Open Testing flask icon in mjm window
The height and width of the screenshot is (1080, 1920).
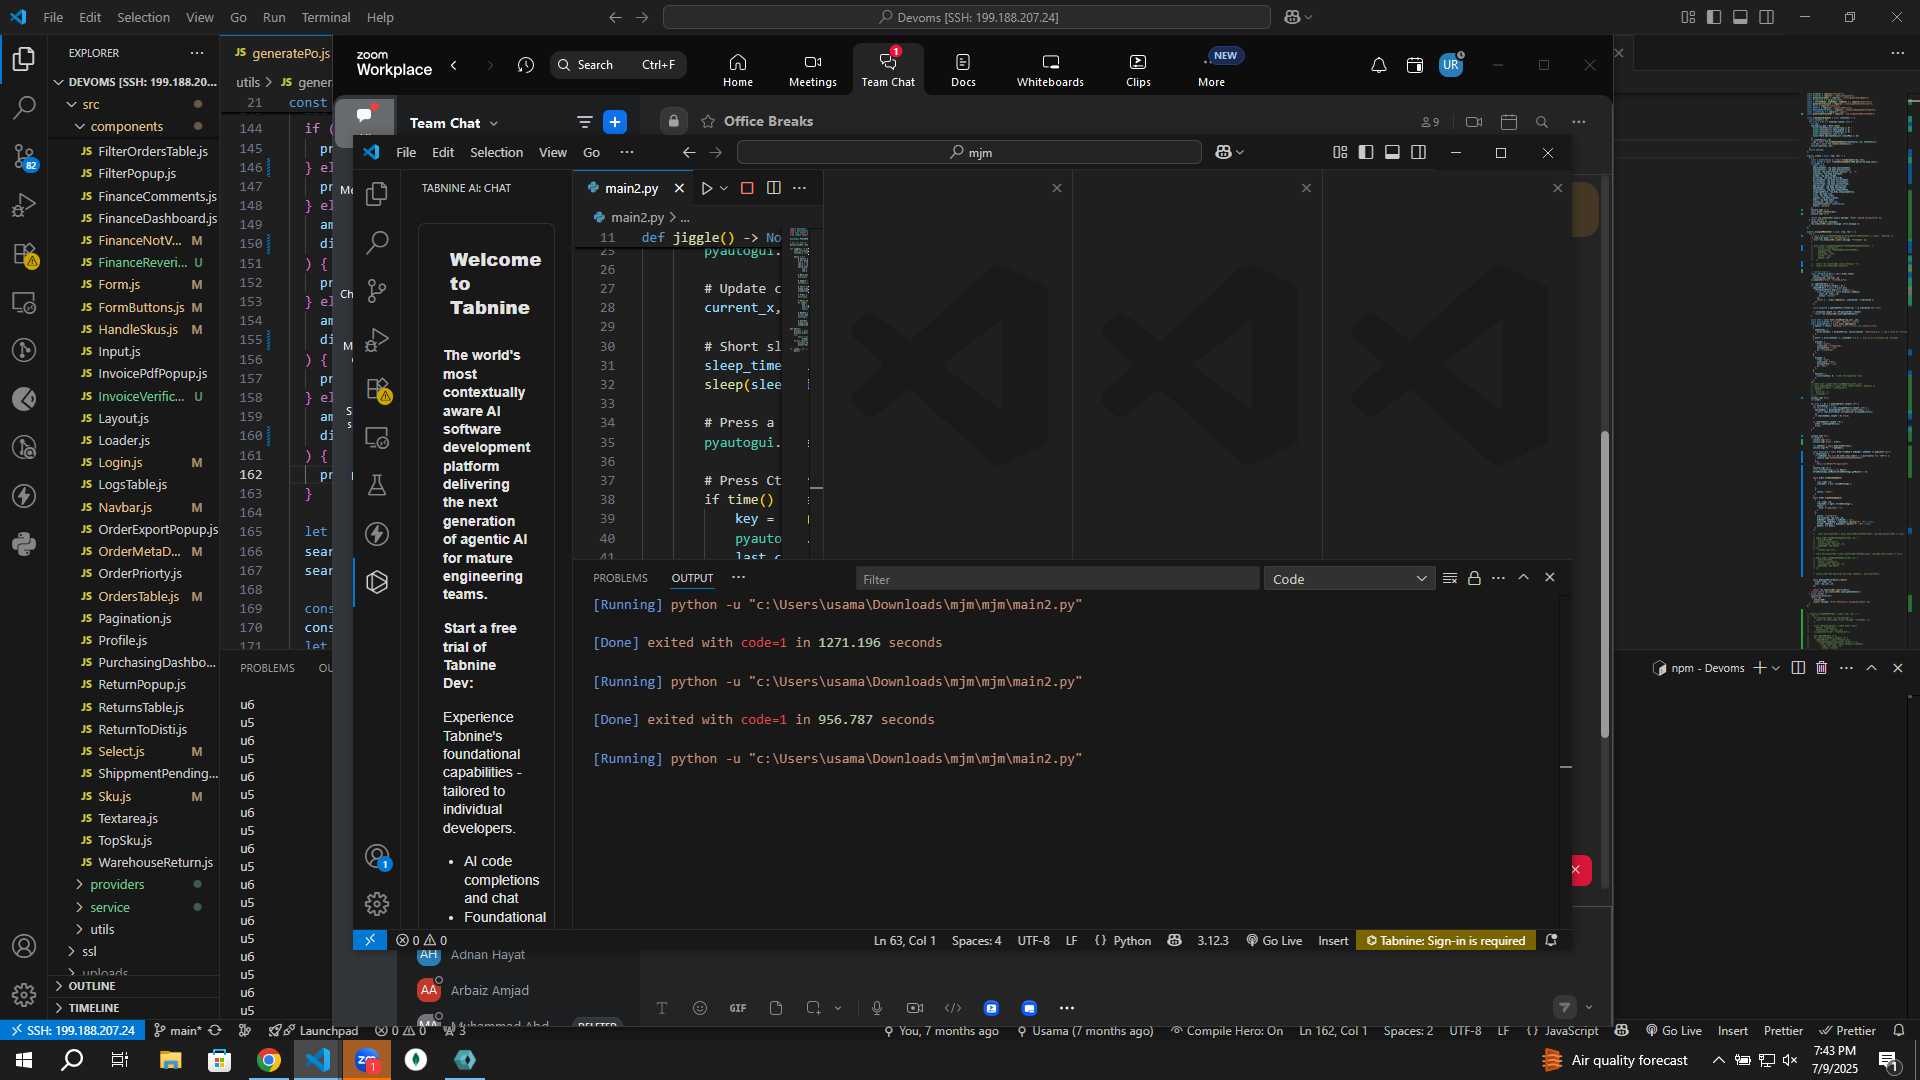coord(377,485)
